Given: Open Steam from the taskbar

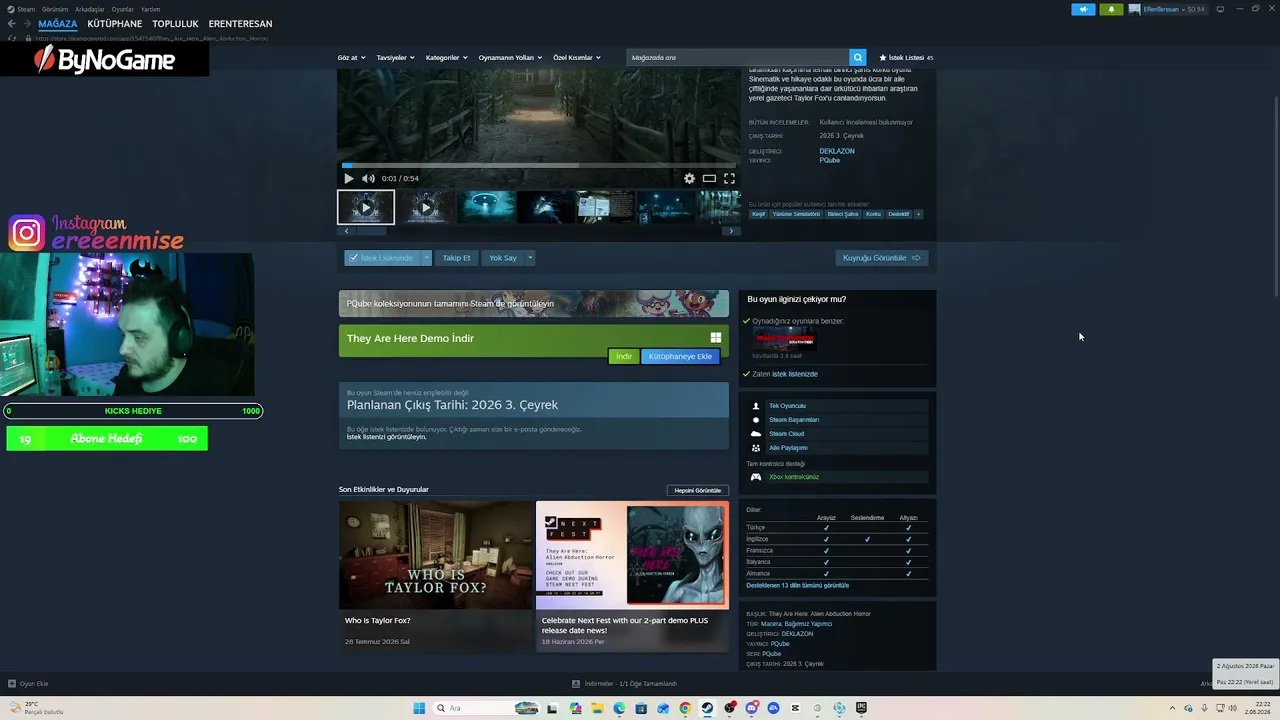Looking at the screenshot, I should [707, 708].
